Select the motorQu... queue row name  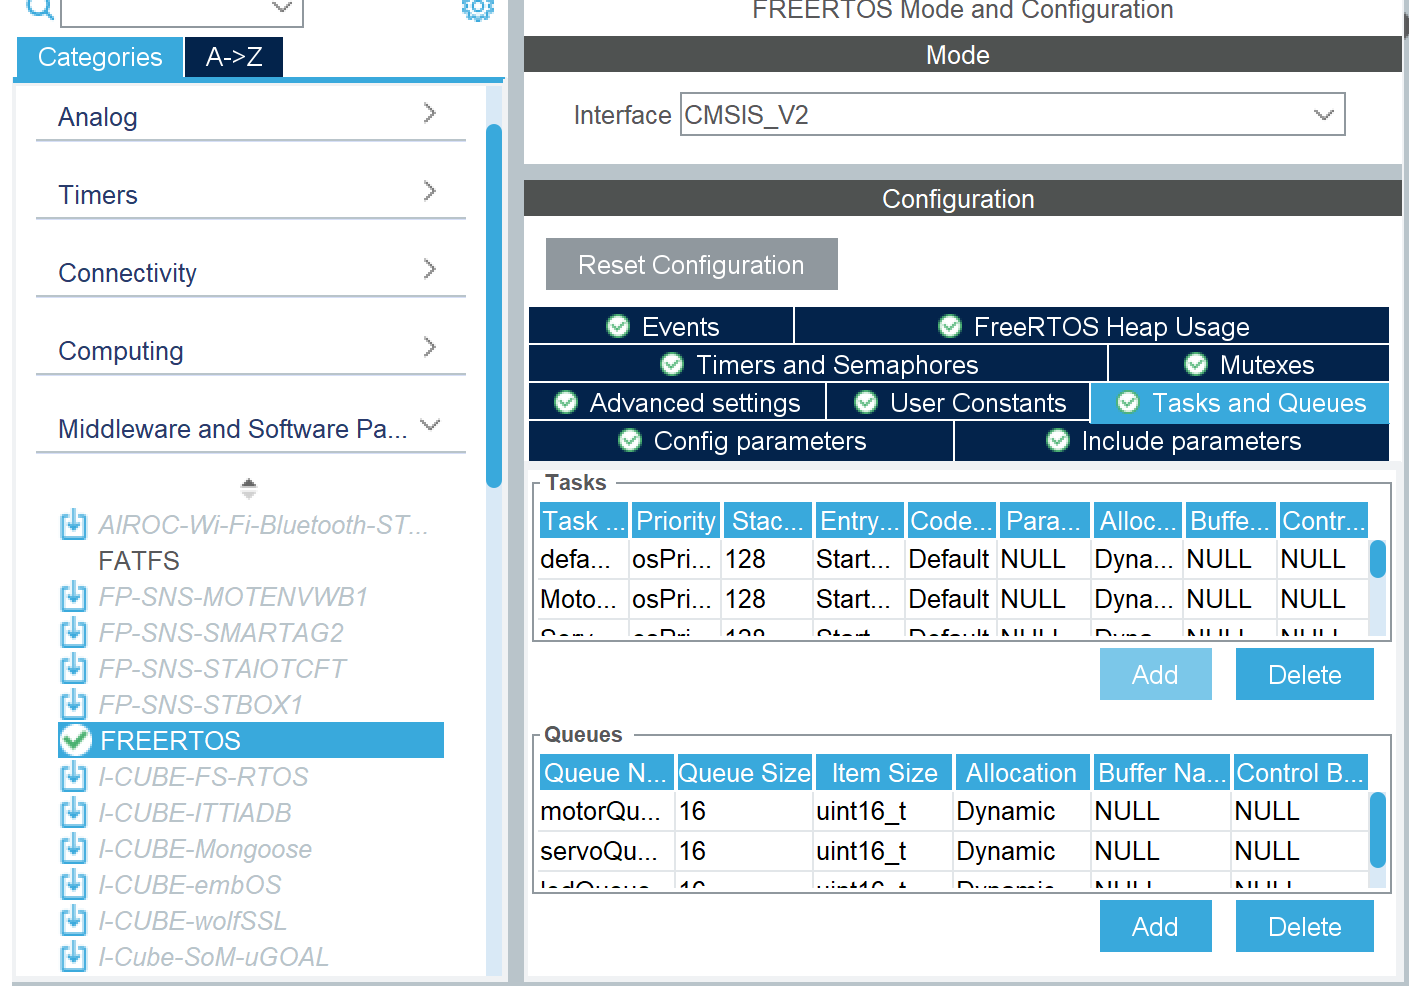click(x=606, y=811)
